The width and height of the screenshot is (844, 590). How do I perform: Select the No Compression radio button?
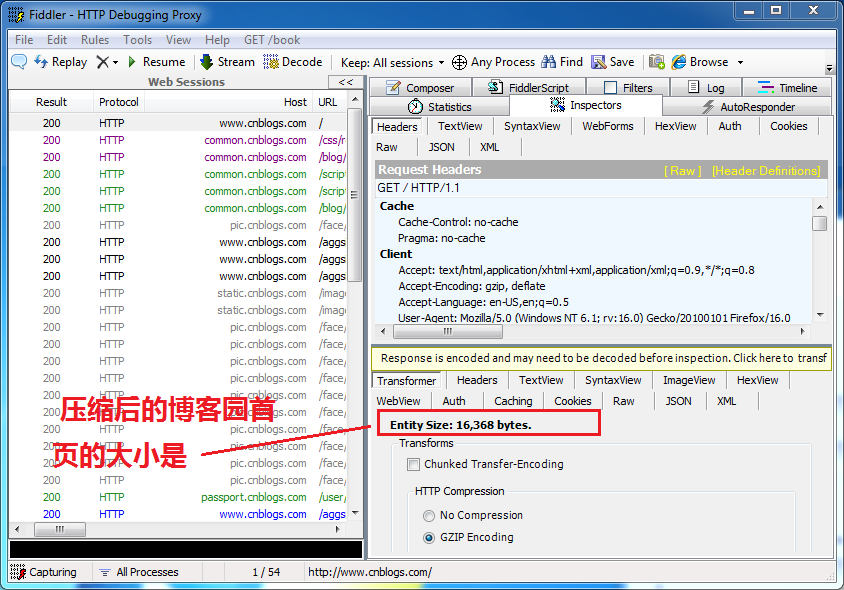tap(429, 515)
